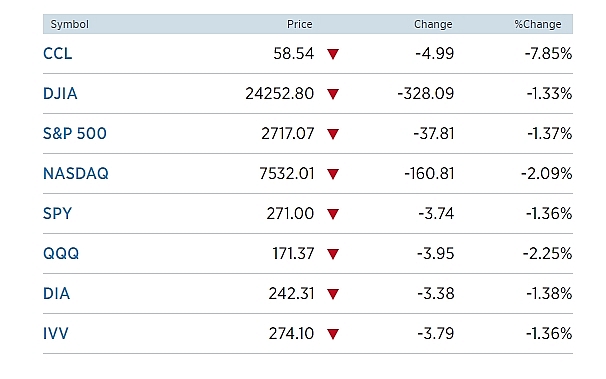
Task: Open the NASDAQ symbol link
Action: (x=76, y=173)
